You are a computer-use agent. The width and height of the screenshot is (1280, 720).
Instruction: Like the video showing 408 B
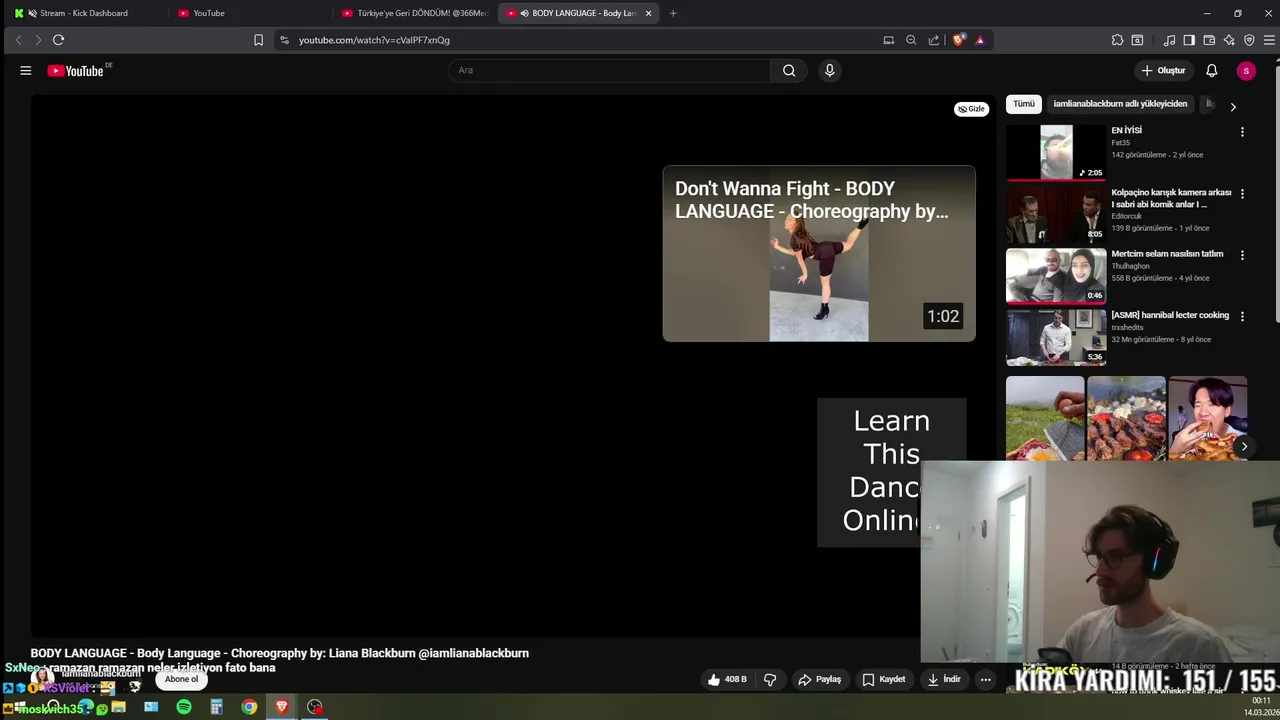pos(727,680)
